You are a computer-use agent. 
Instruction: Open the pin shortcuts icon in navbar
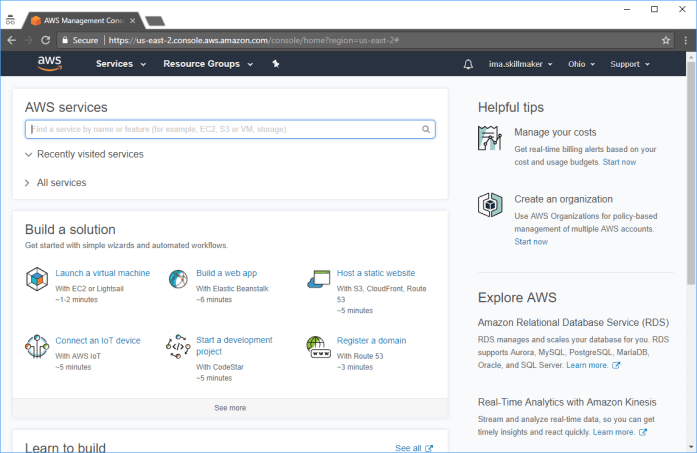276,64
